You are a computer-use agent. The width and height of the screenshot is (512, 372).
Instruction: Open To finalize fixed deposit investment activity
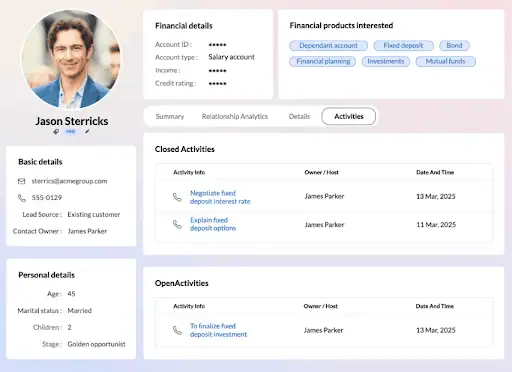tap(219, 330)
